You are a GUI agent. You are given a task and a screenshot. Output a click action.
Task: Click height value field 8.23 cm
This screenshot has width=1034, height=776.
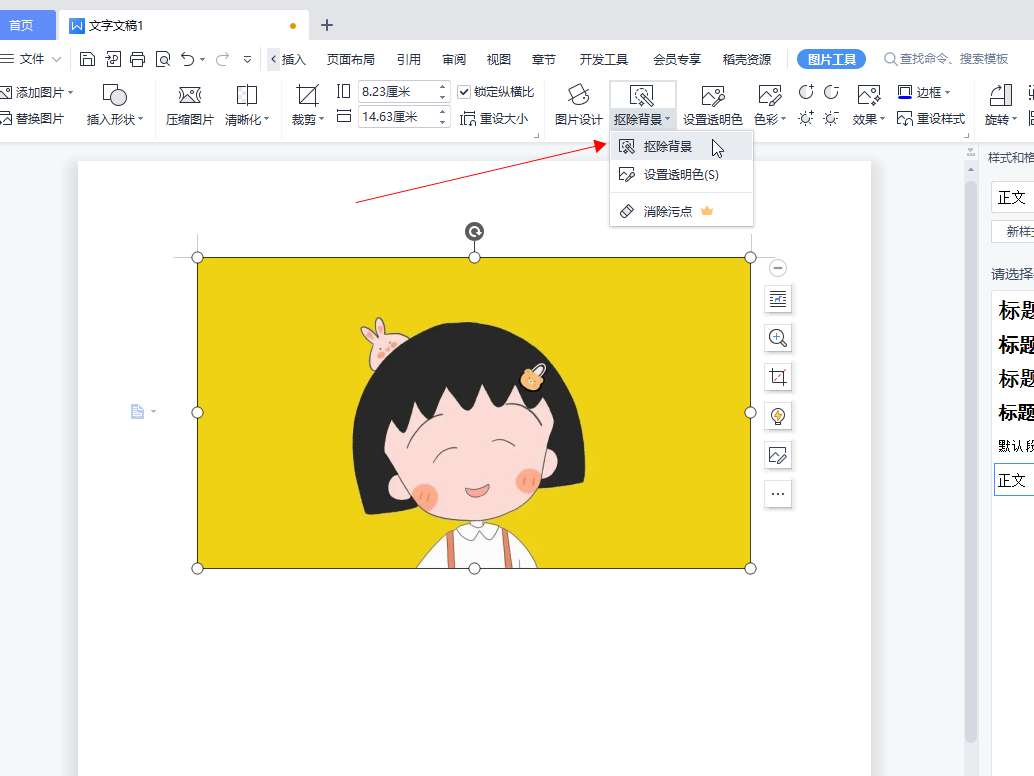tap(397, 92)
